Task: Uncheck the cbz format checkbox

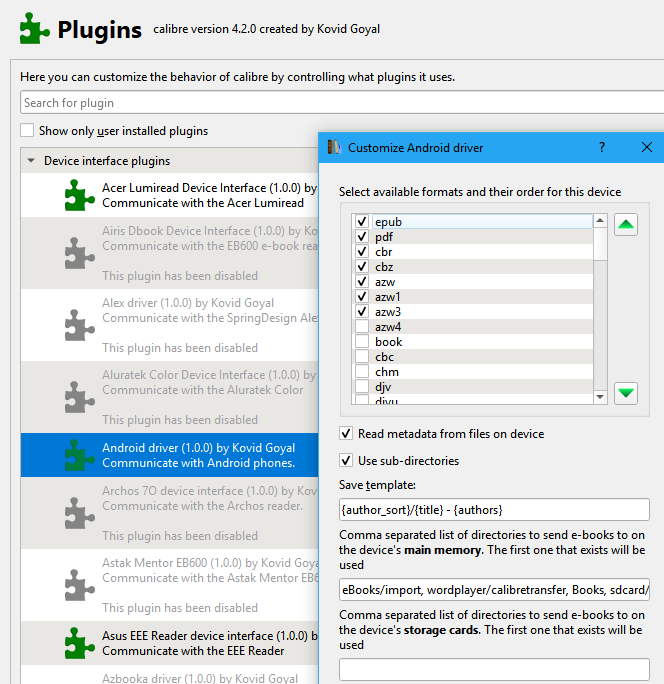Action: 362,267
